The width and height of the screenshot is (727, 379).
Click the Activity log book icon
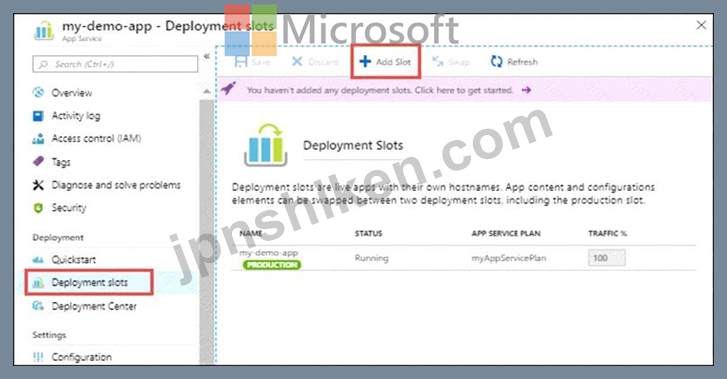point(38,116)
